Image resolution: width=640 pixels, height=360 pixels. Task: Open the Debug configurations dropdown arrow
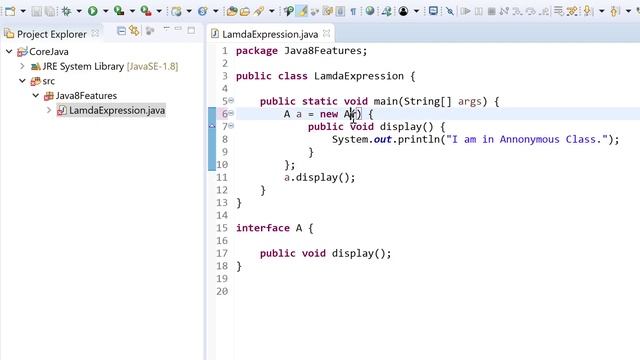[79, 11]
